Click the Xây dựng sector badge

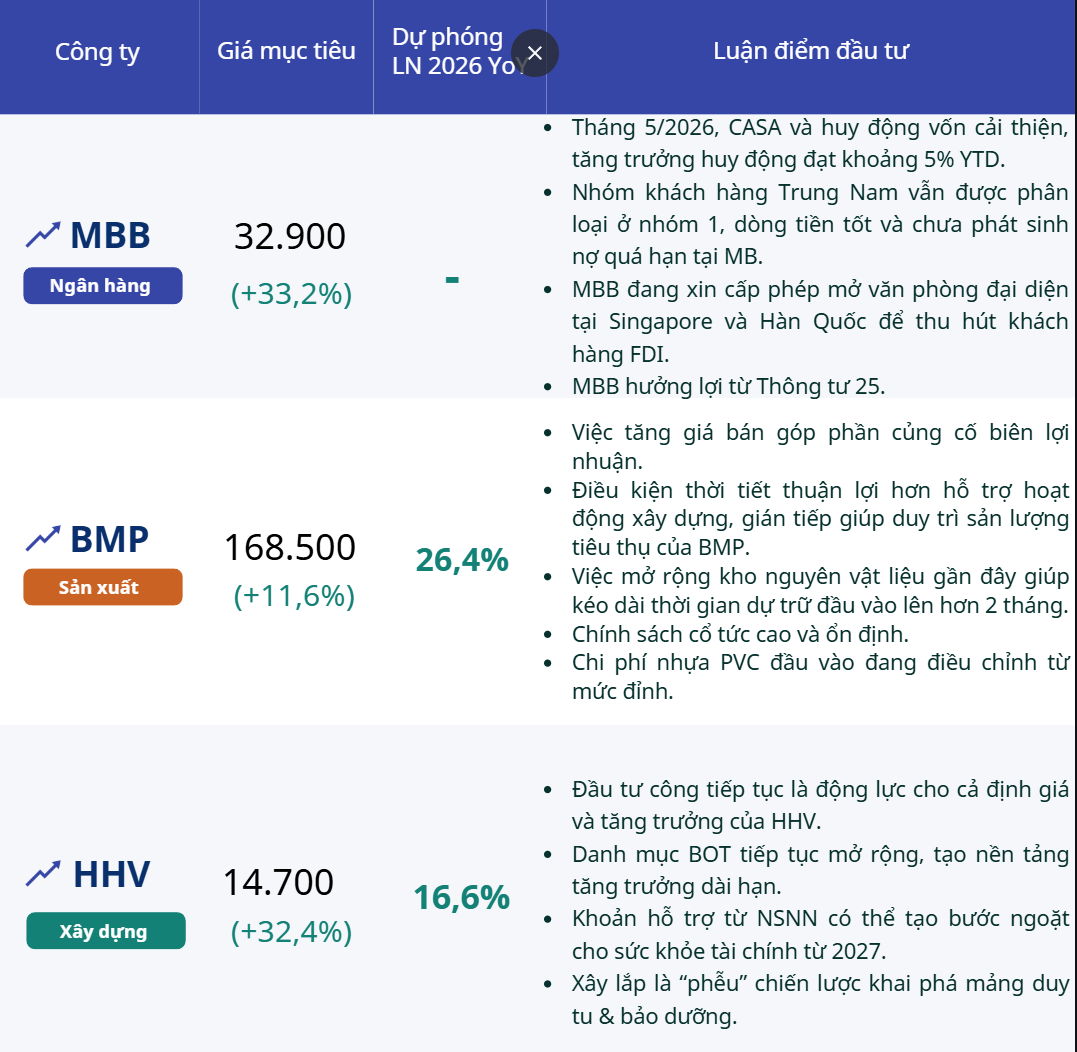(x=106, y=931)
